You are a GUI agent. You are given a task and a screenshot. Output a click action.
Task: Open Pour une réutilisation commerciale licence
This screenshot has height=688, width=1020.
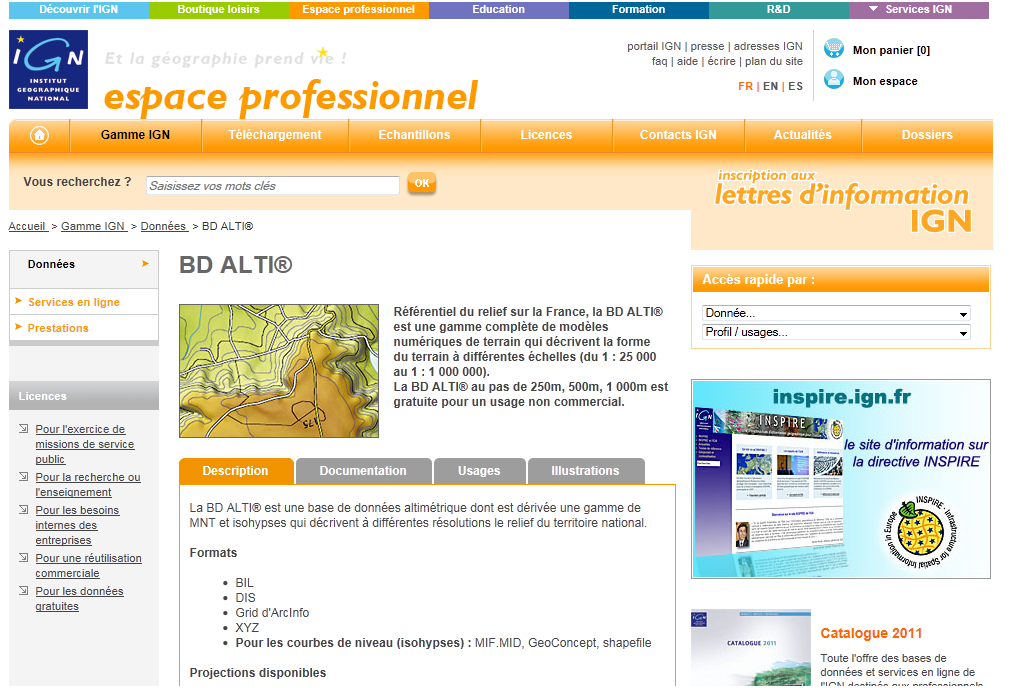88,566
